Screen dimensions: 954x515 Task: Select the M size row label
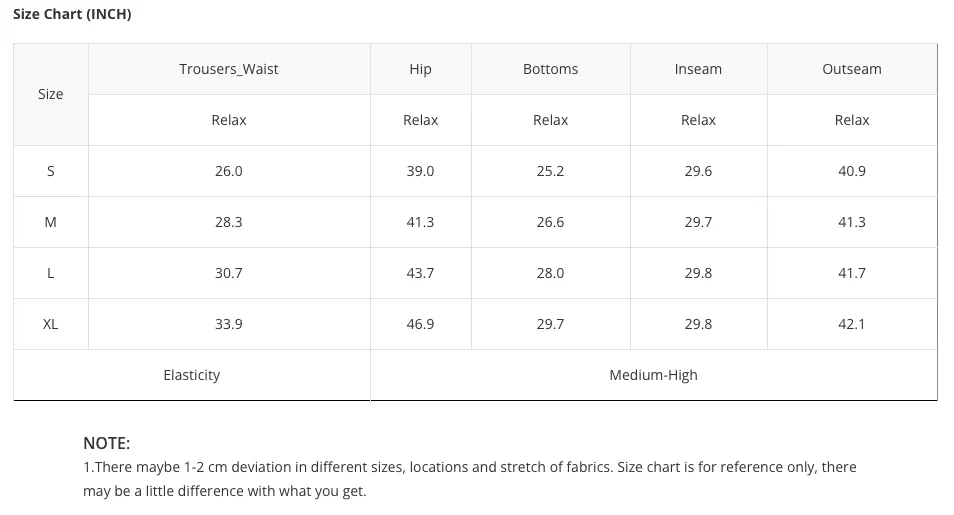(x=50, y=222)
